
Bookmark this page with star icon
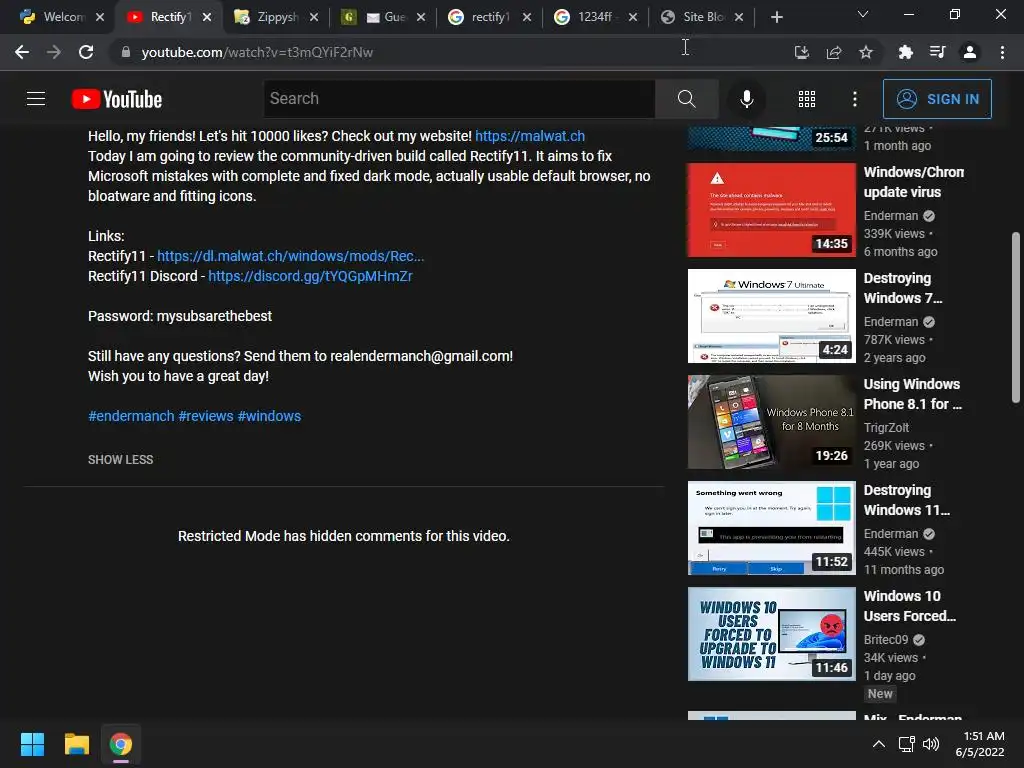tap(865, 52)
